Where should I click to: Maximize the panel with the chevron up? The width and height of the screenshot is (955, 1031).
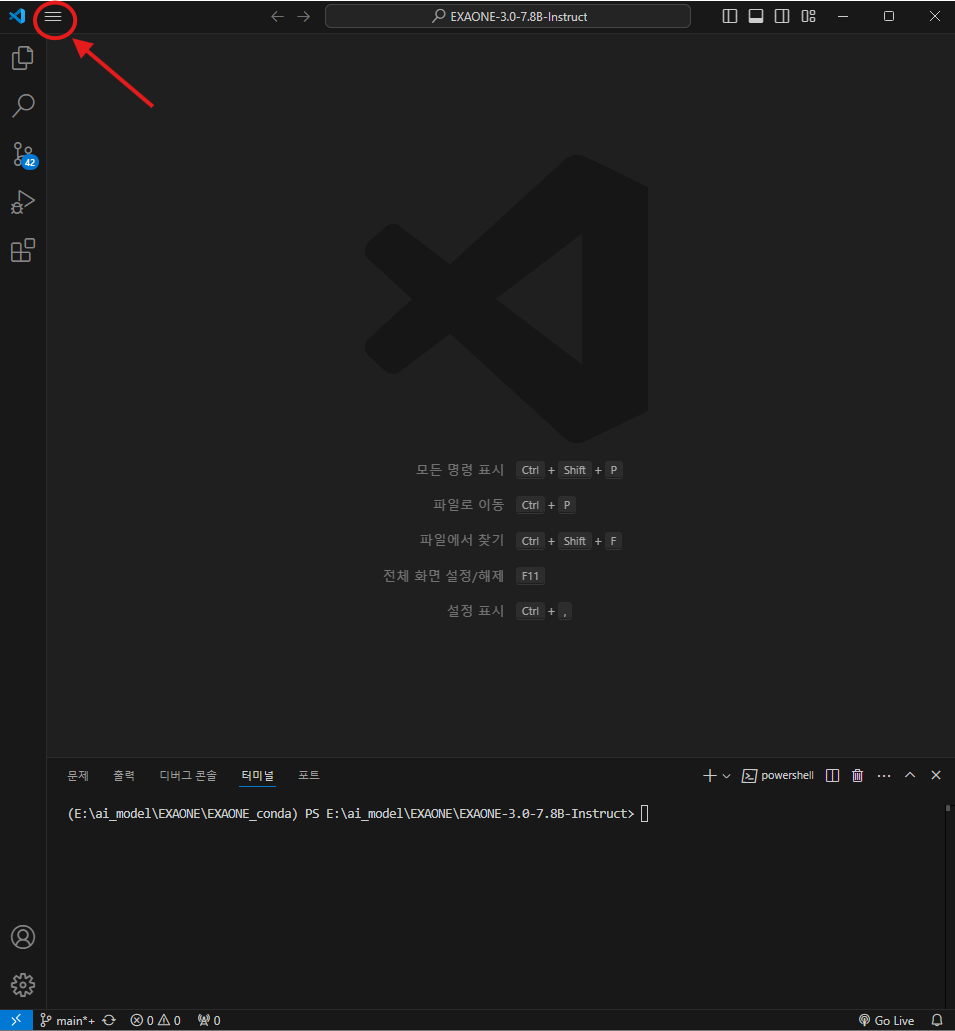coord(910,775)
